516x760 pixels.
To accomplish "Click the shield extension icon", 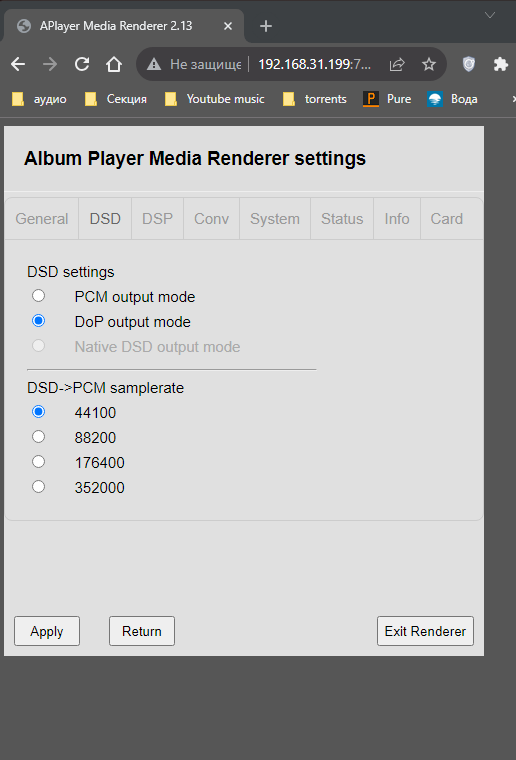I will click(469, 64).
